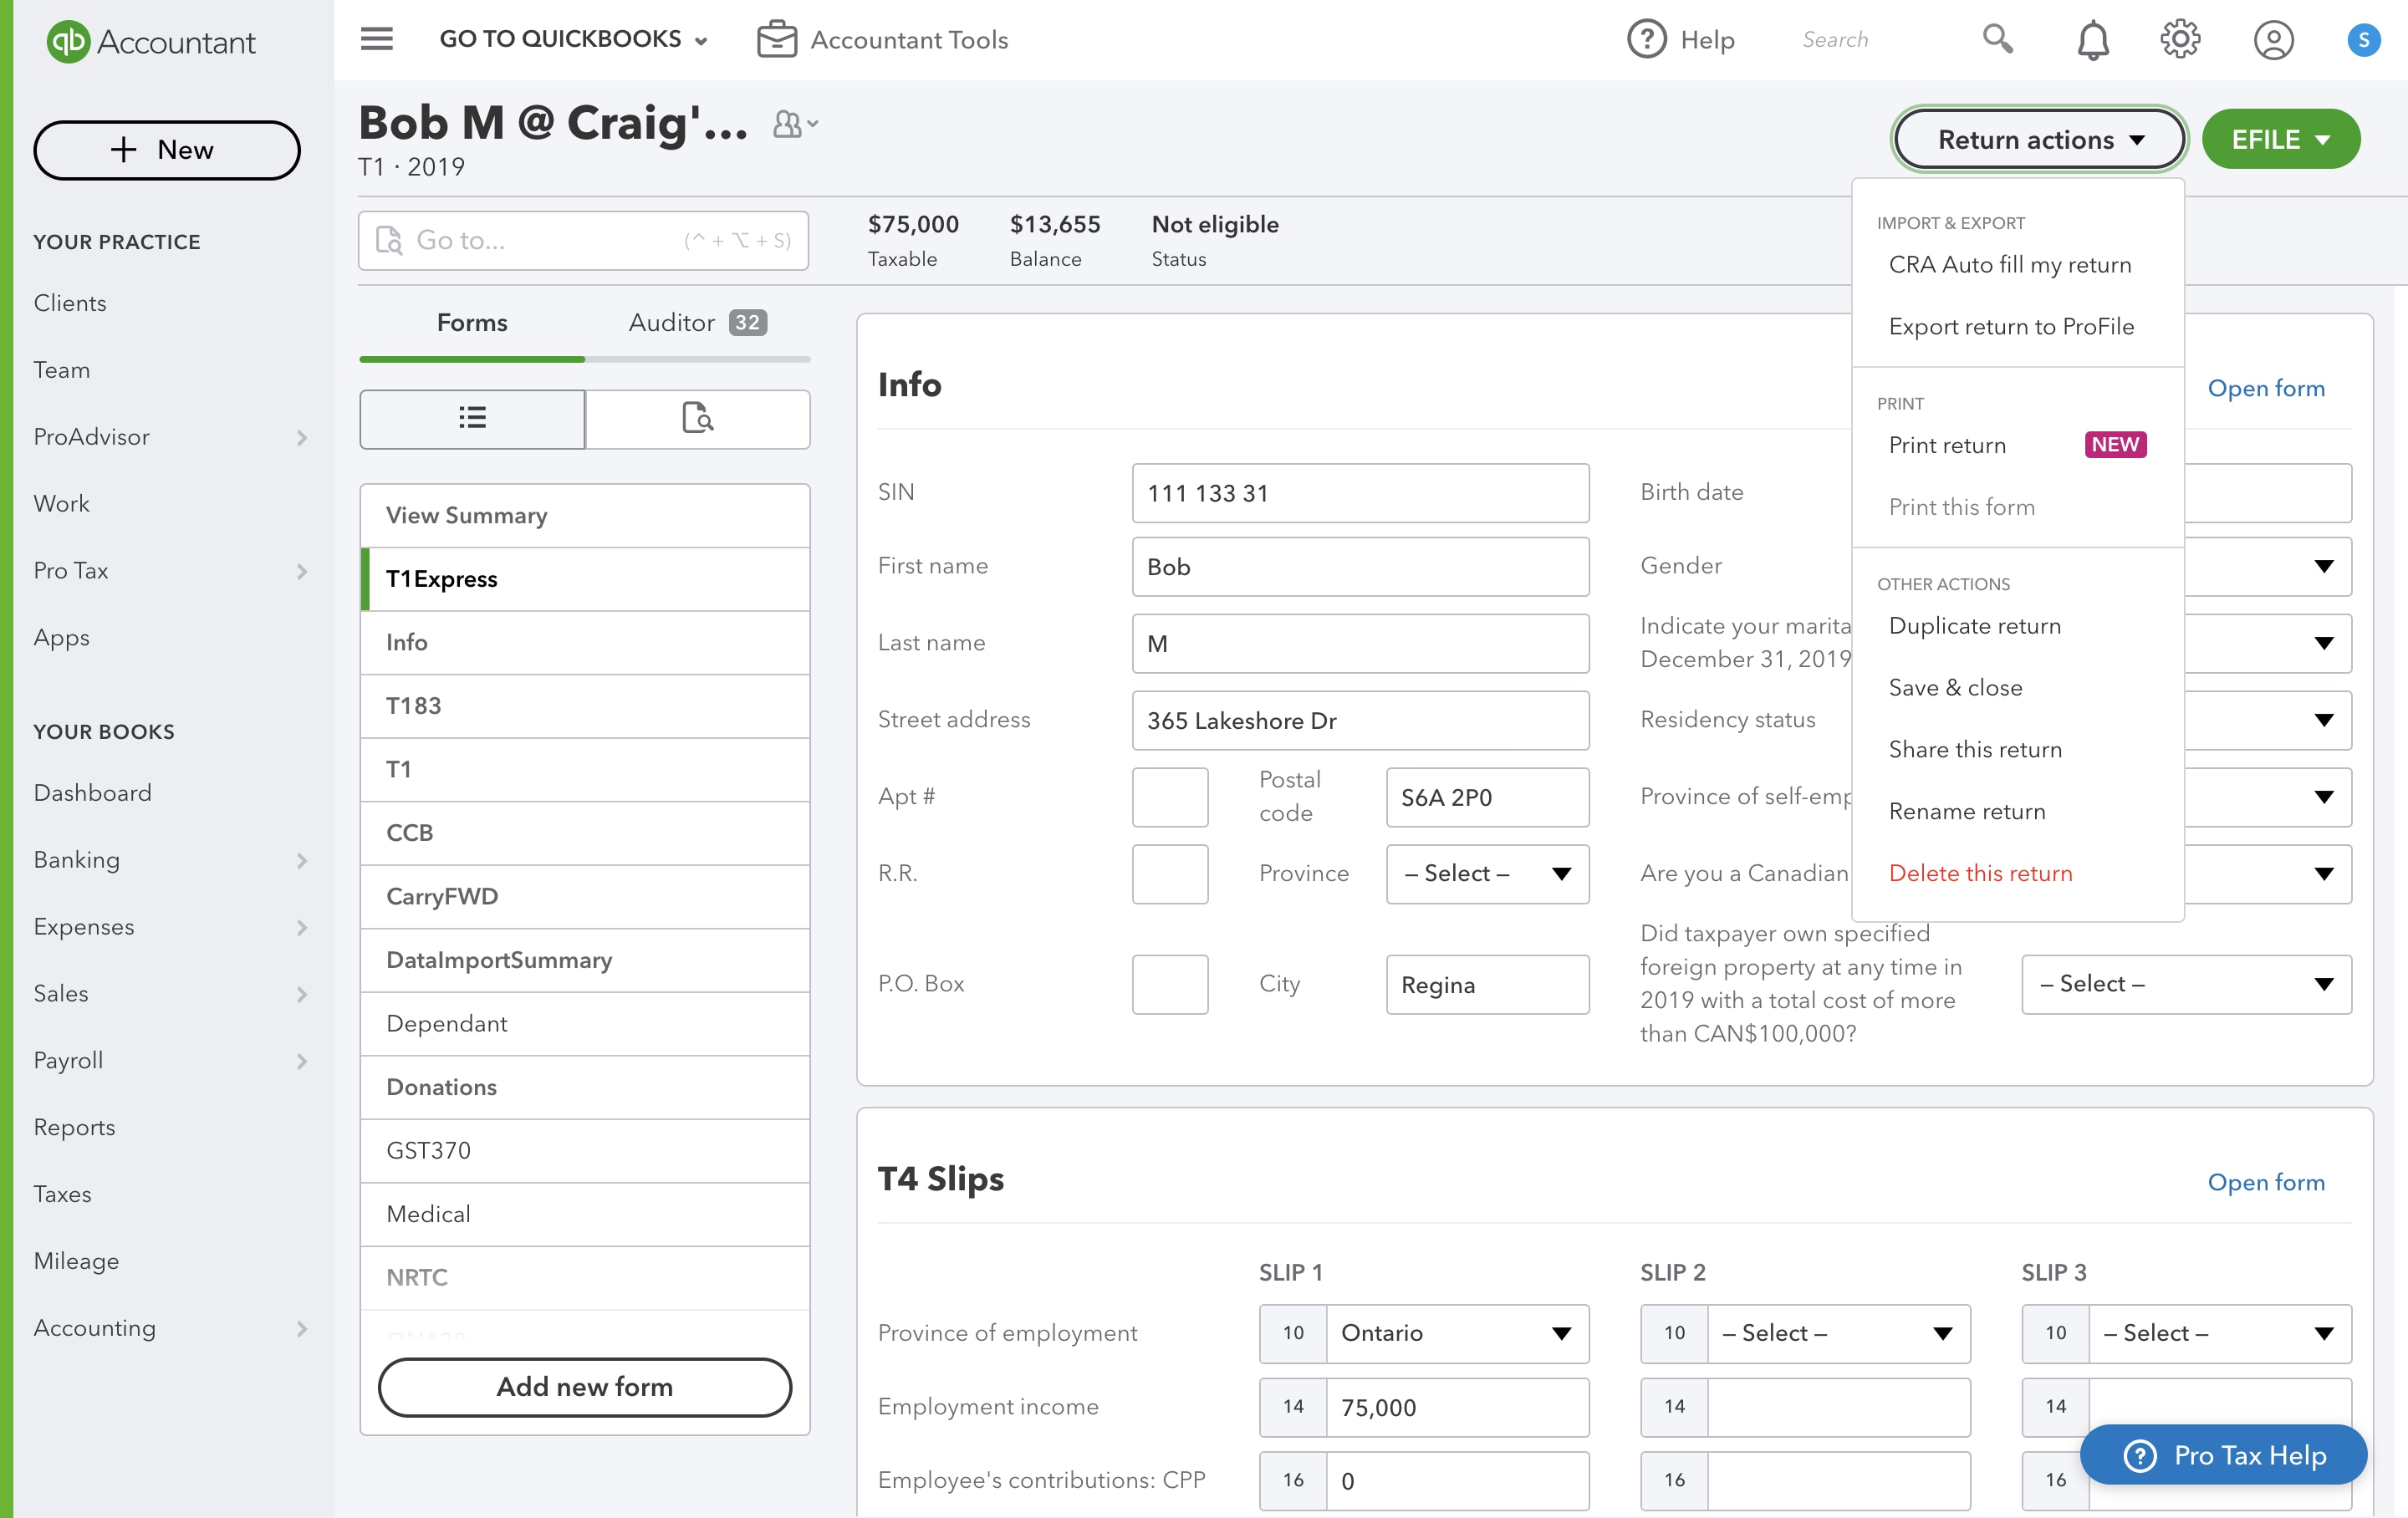This screenshot has height=1518, width=2408.
Task: Open Dashboard in sidebar
Action: (x=92, y=793)
